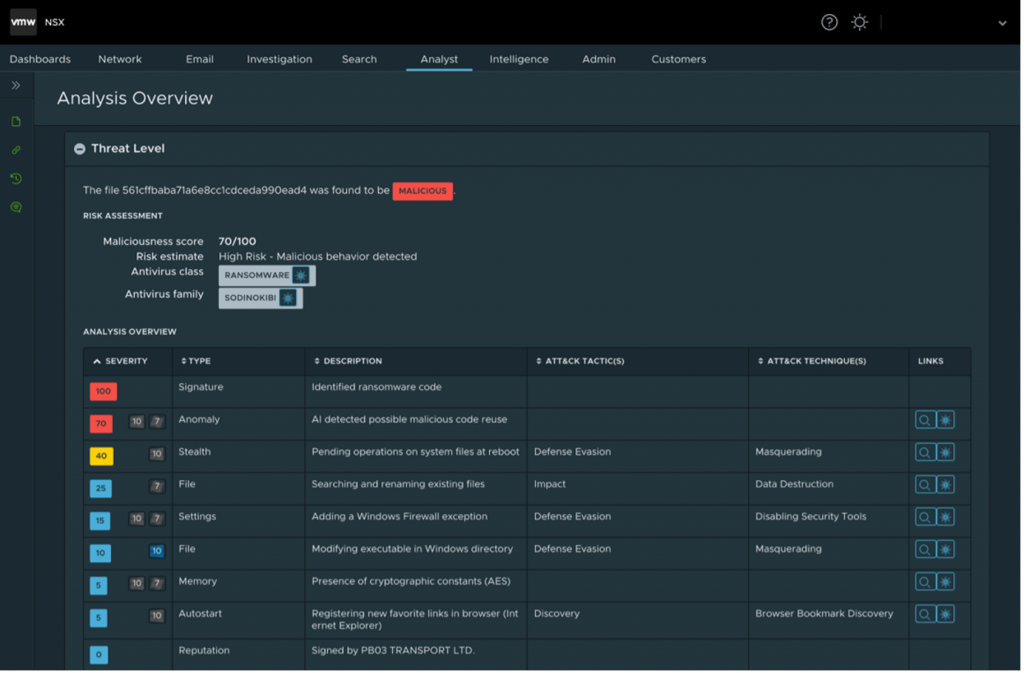The height and width of the screenshot is (673, 1024).
Task: Click intelligence icon in the Stealth row
Action: point(945,453)
